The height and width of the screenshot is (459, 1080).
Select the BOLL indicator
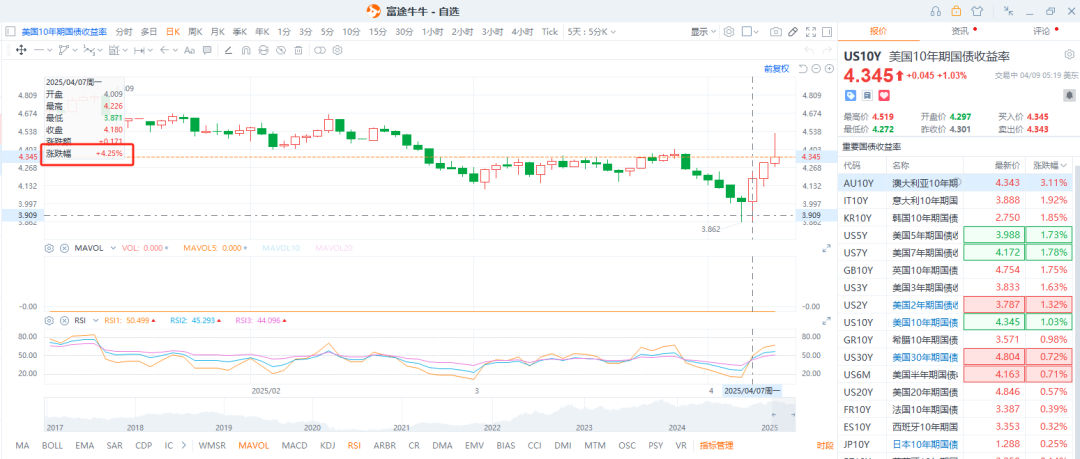tap(52, 446)
